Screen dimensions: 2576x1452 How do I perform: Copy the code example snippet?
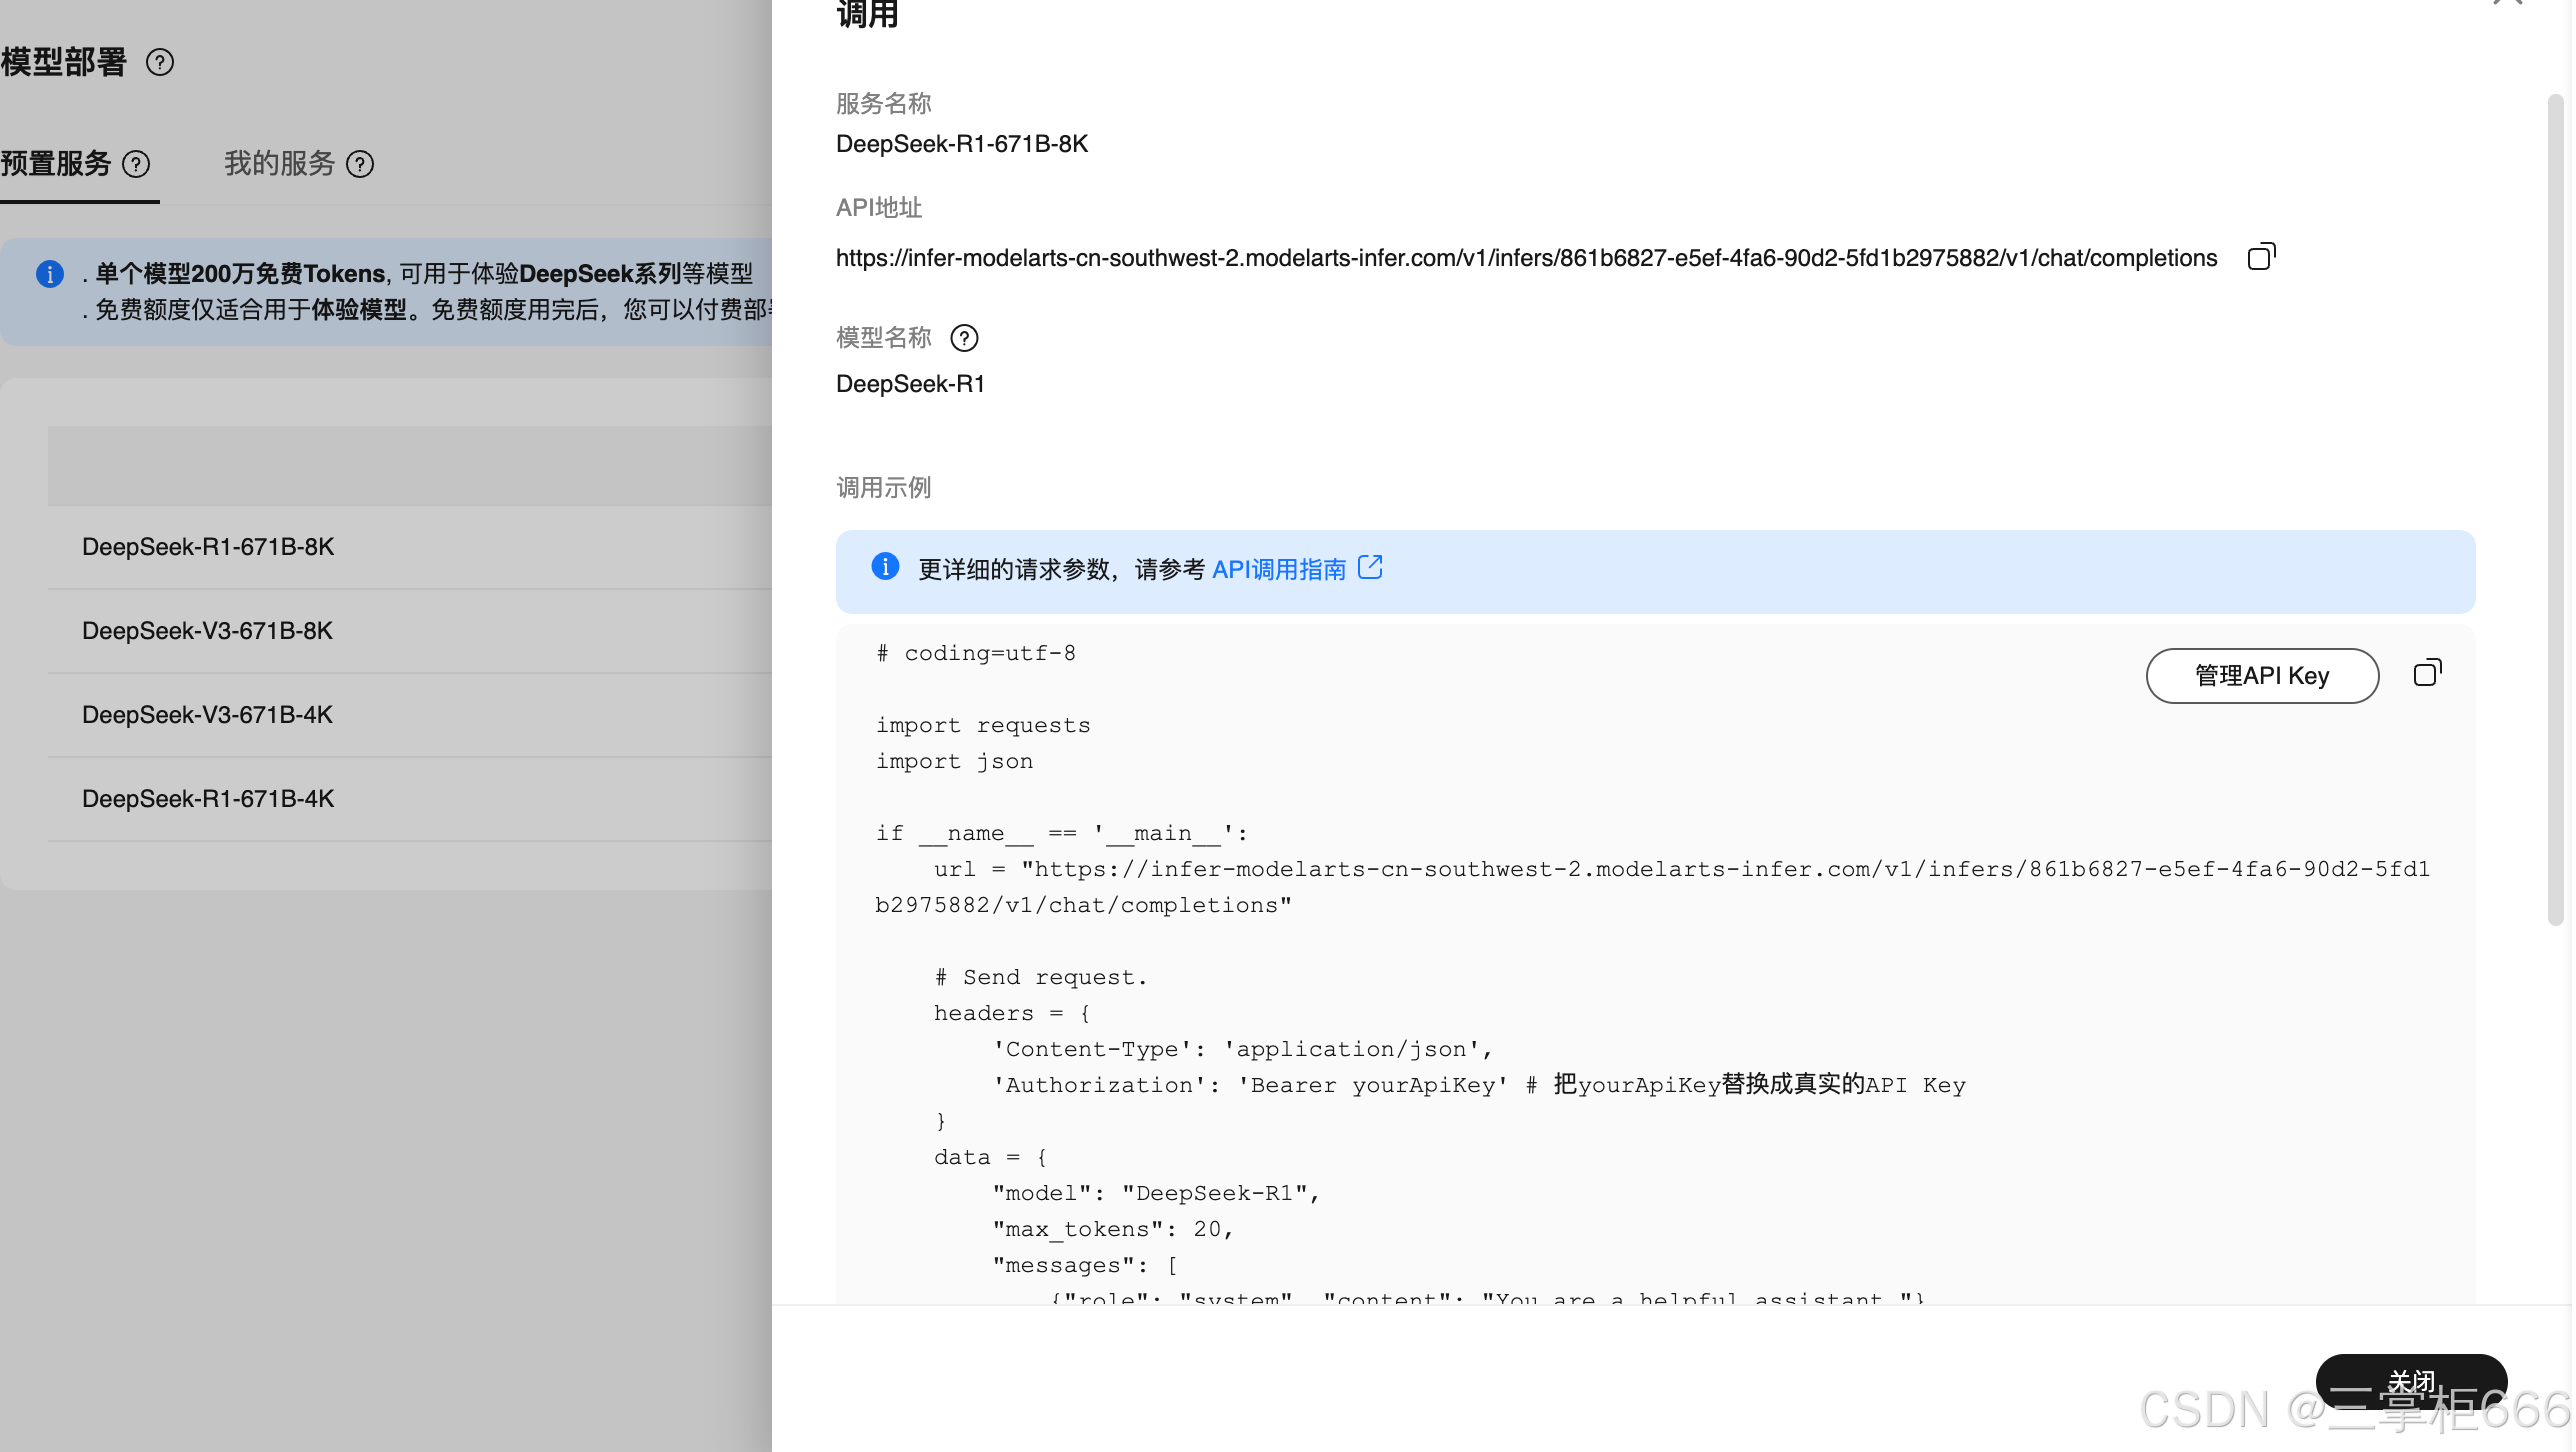click(x=2427, y=673)
